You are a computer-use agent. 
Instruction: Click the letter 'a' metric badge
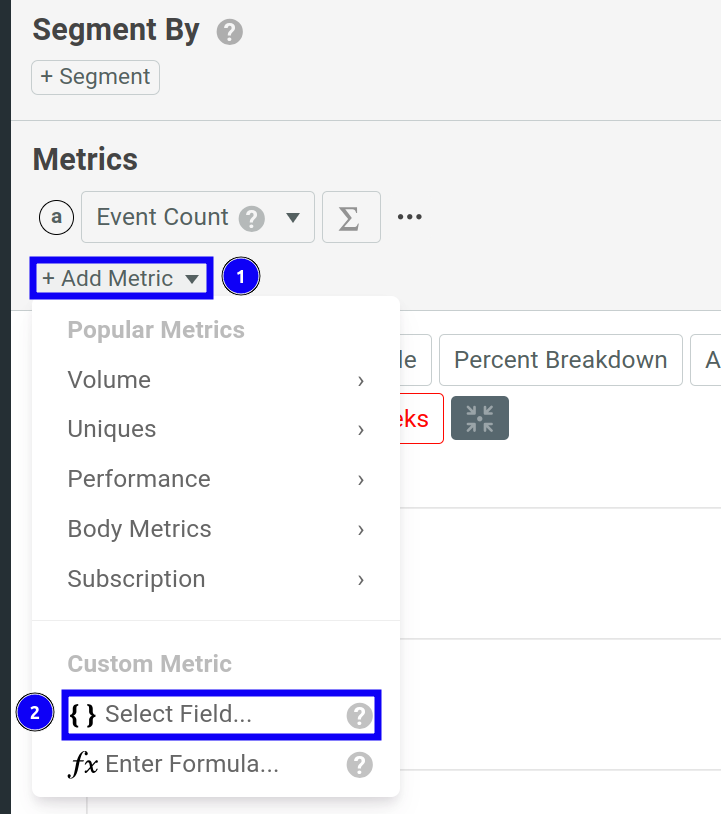click(x=57, y=217)
